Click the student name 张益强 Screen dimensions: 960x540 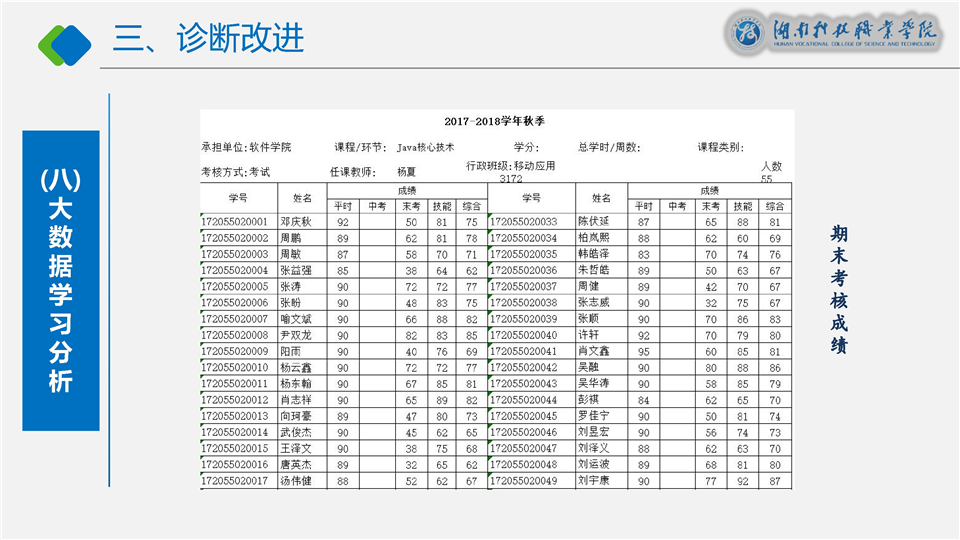point(296,270)
